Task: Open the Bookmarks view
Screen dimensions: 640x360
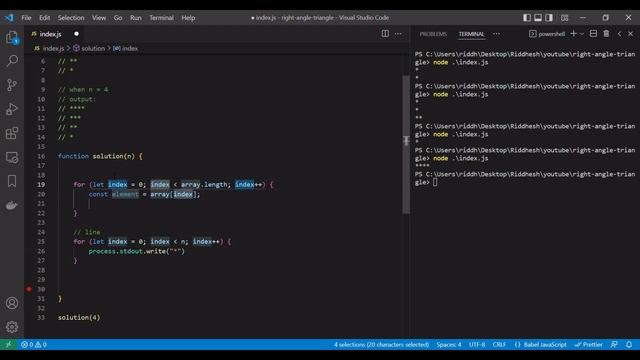Action: pyautogui.click(x=12, y=181)
